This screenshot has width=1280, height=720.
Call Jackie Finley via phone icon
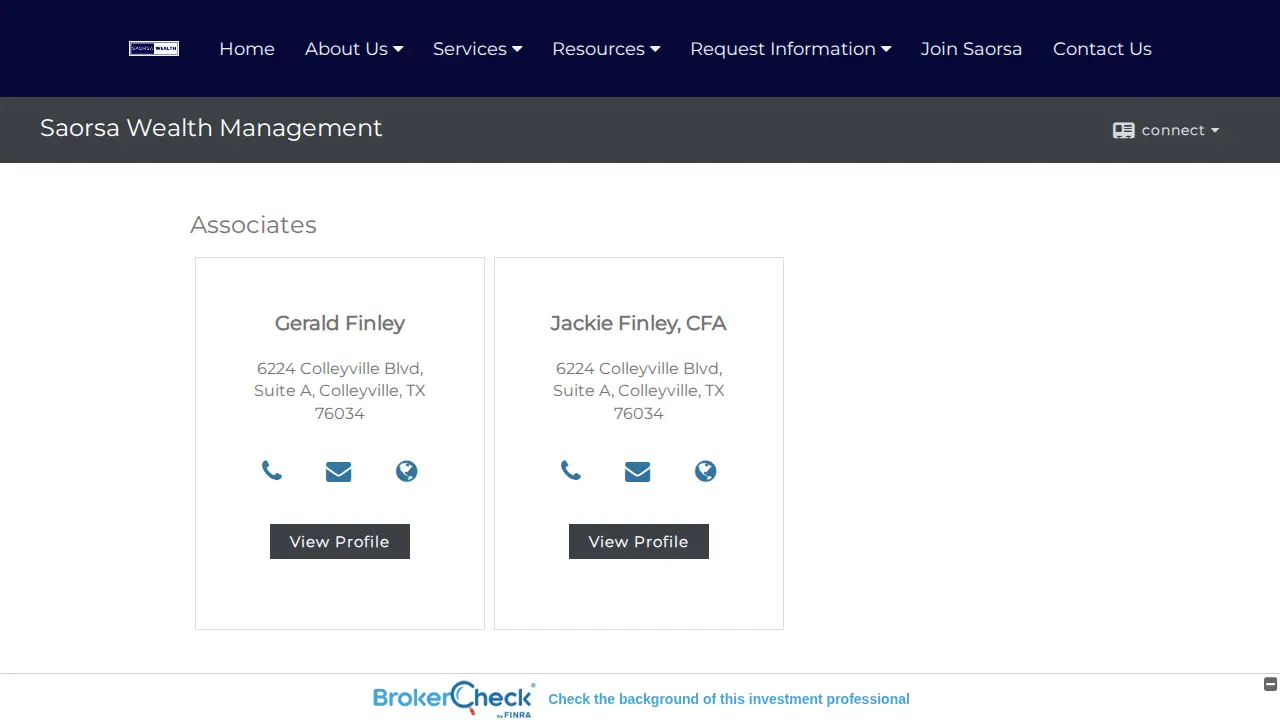tap(571, 471)
